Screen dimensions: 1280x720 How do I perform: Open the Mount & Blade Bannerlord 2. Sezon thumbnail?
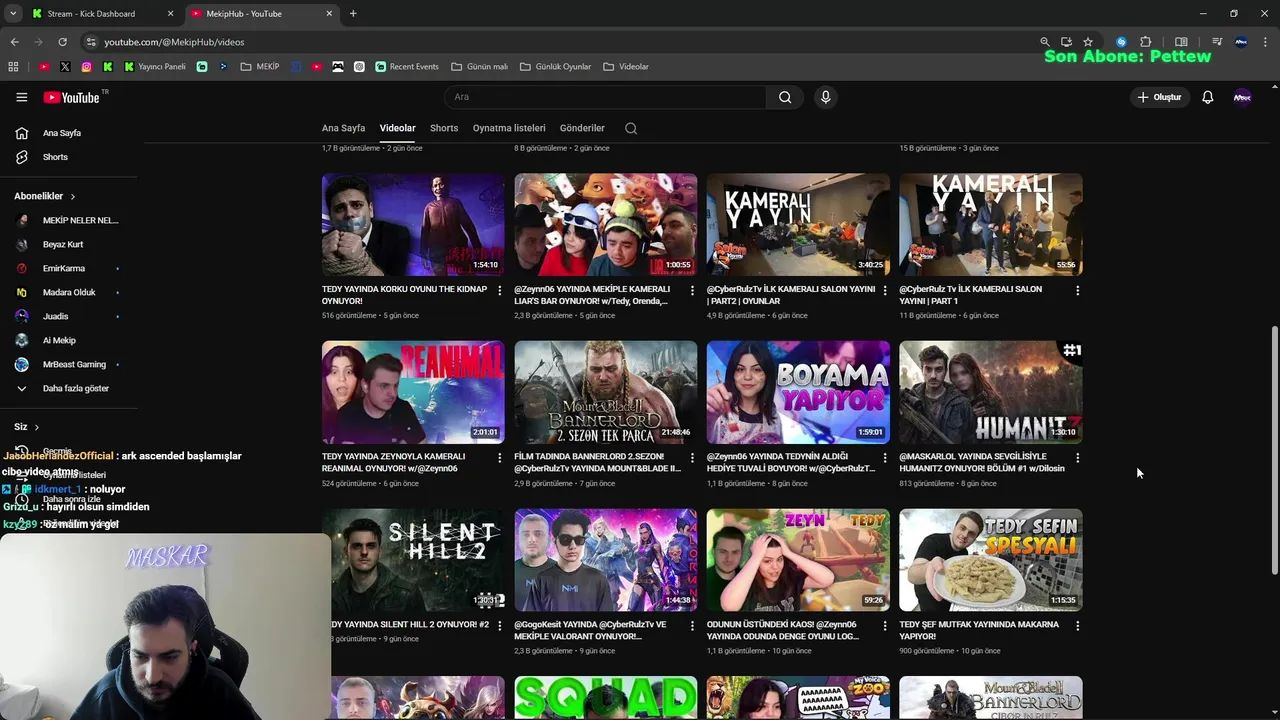click(606, 392)
